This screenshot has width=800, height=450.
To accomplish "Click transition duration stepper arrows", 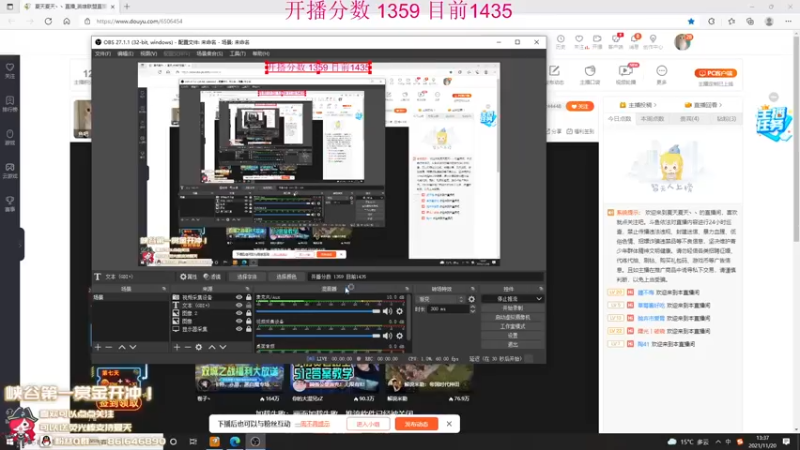I will click(x=472, y=309).
